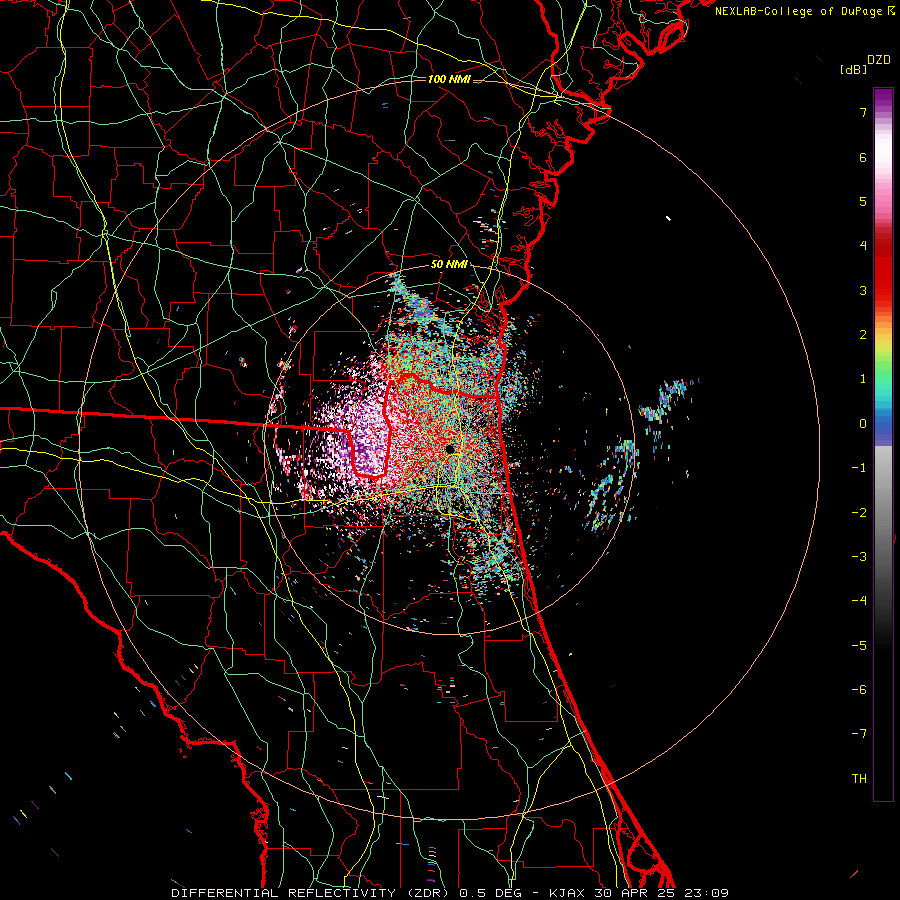Screen dimensions: 900x900
Task: Click the -1 value on the color scale
Action: tap(859, 468)
